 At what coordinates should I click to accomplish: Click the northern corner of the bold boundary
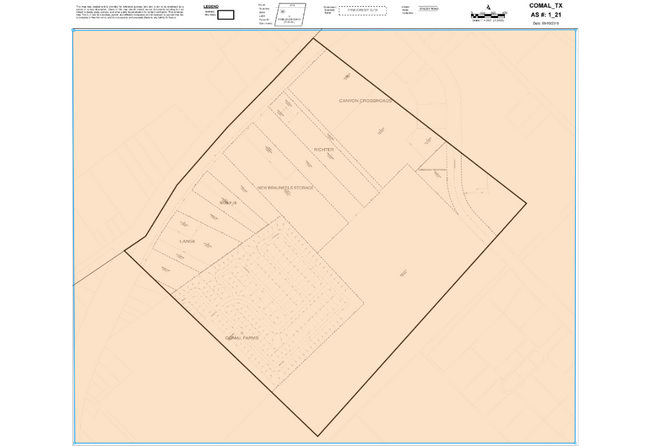click(x=316, y=39)
